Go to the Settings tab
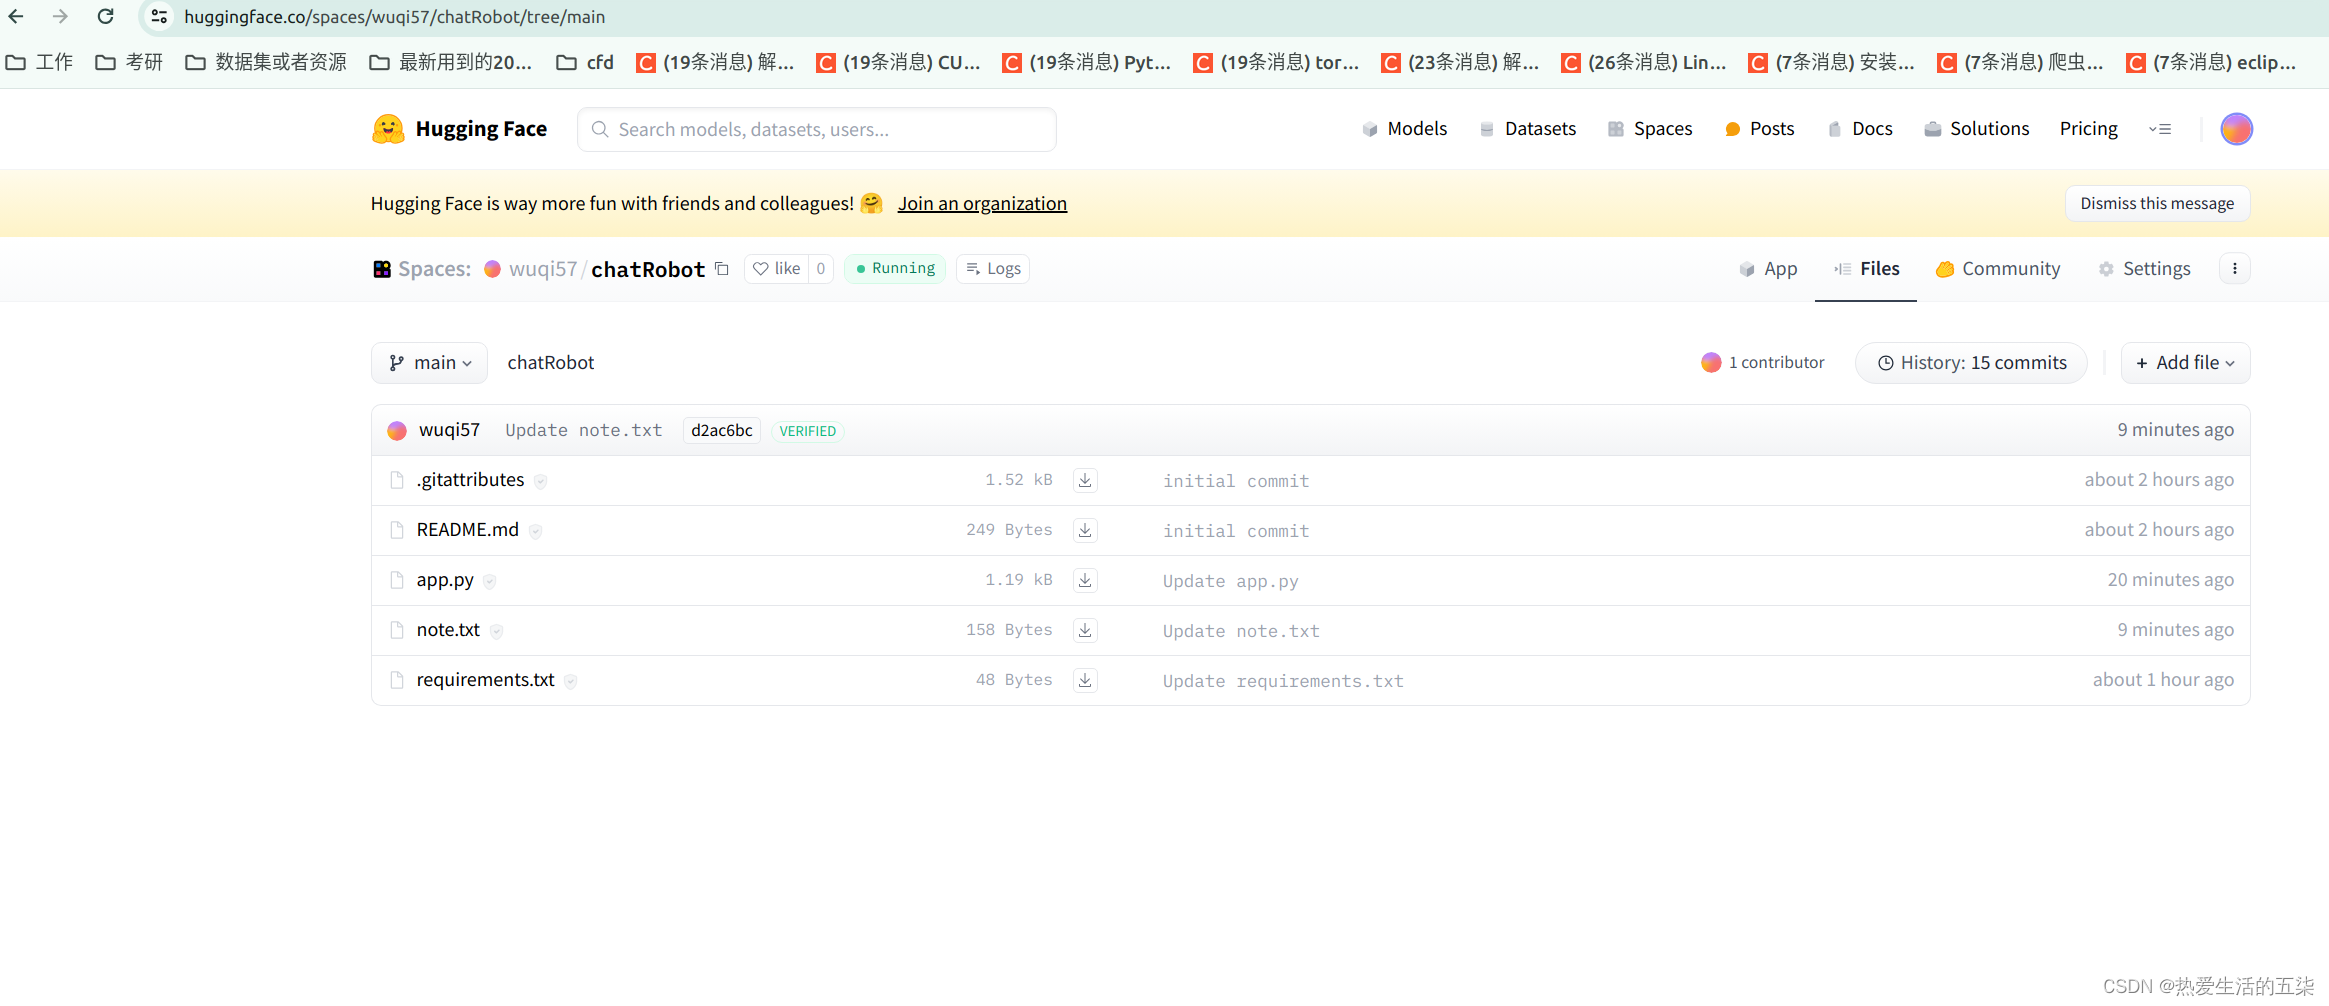2329x1006 pixels. [x=2144, y=268]
